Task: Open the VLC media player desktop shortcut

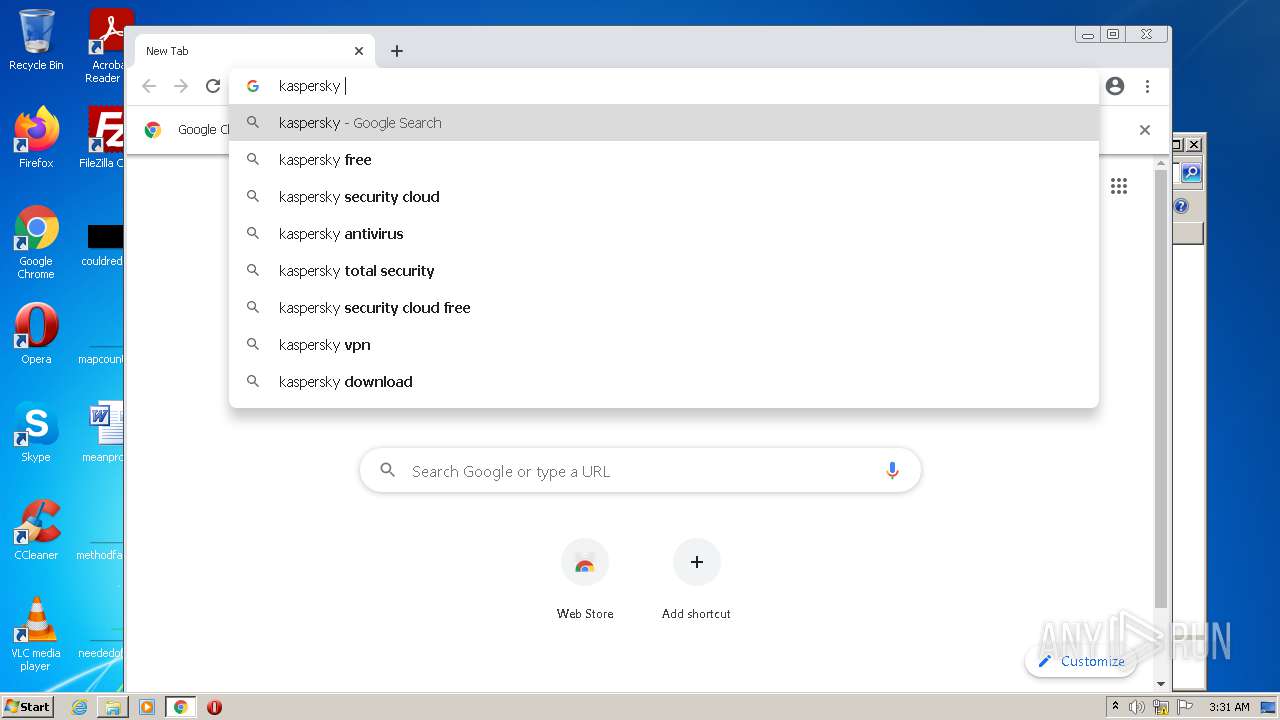Action: coord(36,634)
